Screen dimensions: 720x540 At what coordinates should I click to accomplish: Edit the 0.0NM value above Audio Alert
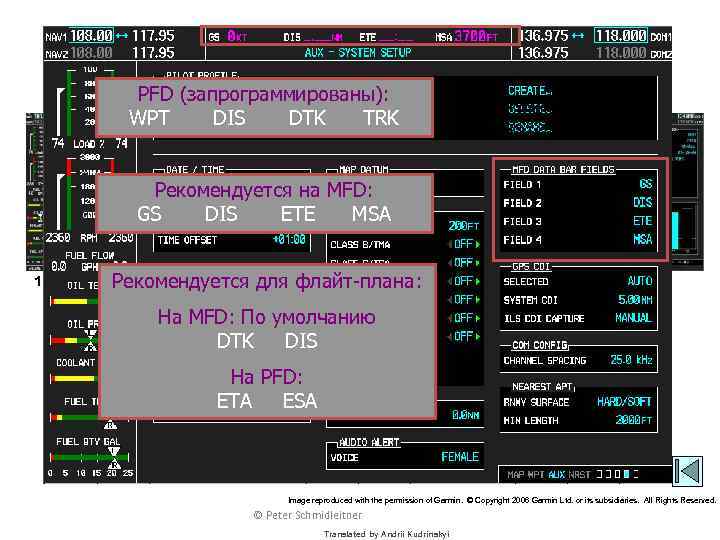pos(466,415)
